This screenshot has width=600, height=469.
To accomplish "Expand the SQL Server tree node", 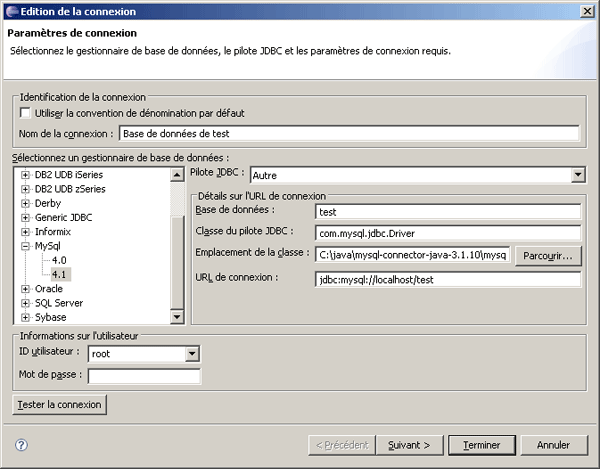I will coord(25,303).
